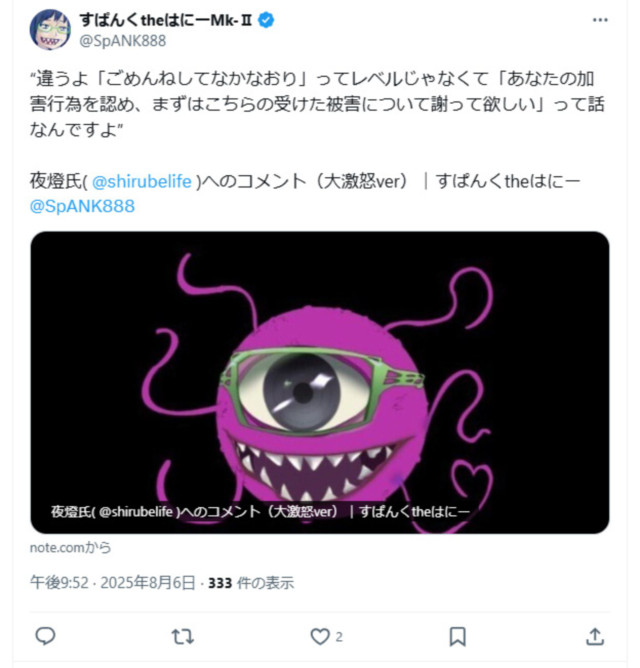Like the post with heart icon
The height and width of the screenshot is (668, 640).
pos(320,636)
